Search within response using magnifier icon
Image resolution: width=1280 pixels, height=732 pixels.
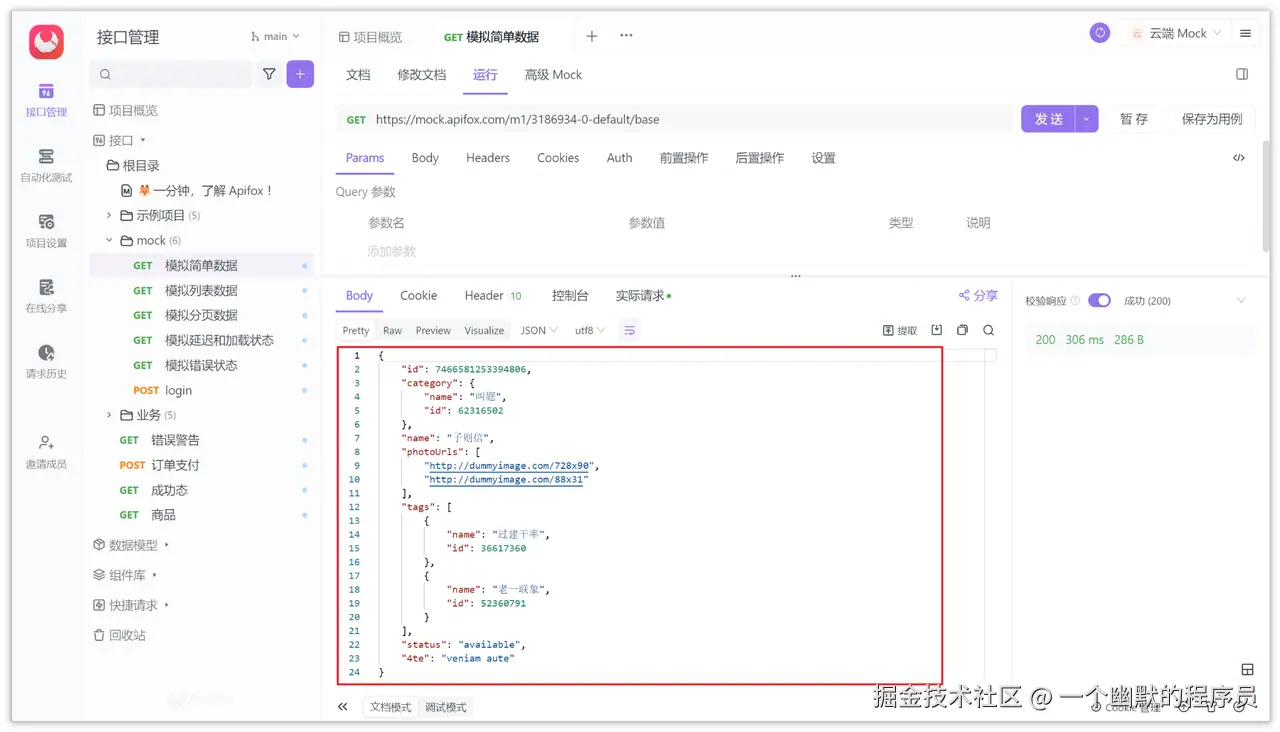(x=988, y=329)
